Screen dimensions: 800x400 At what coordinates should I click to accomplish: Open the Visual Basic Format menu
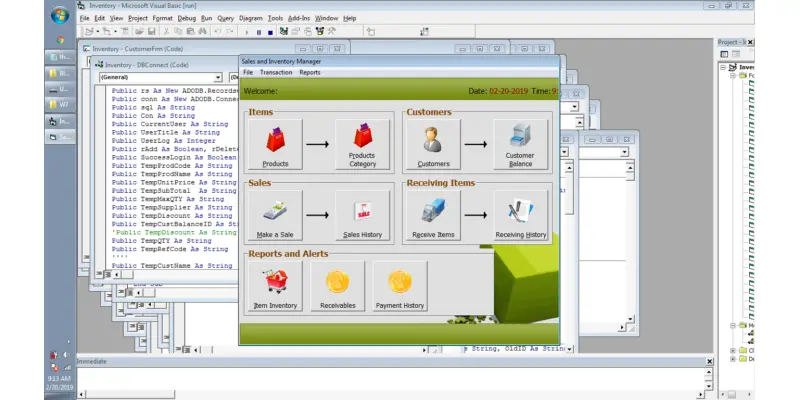(163, 18)
